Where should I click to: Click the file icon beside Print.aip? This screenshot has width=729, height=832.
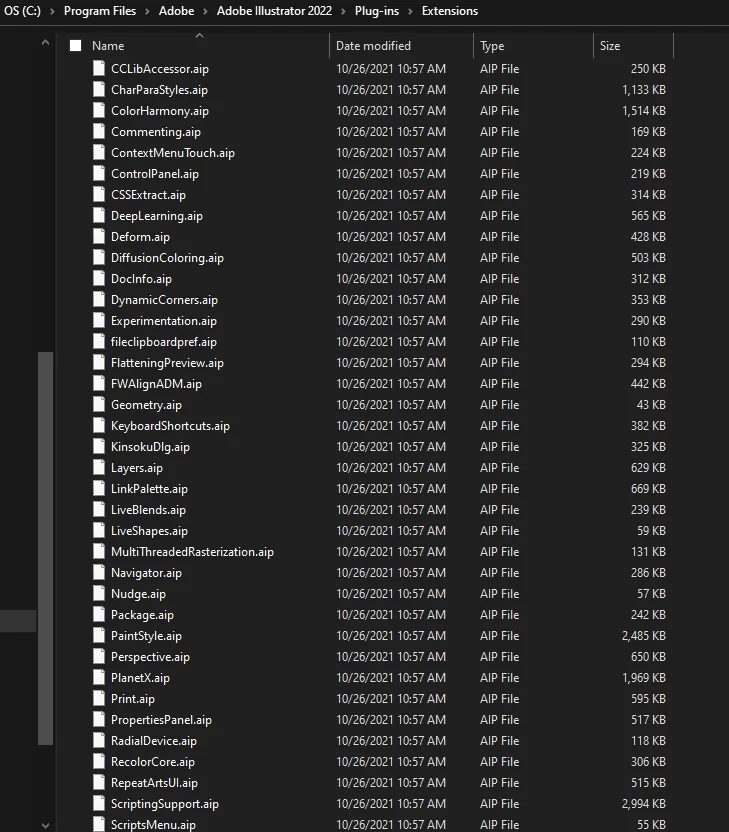[99, 698]
